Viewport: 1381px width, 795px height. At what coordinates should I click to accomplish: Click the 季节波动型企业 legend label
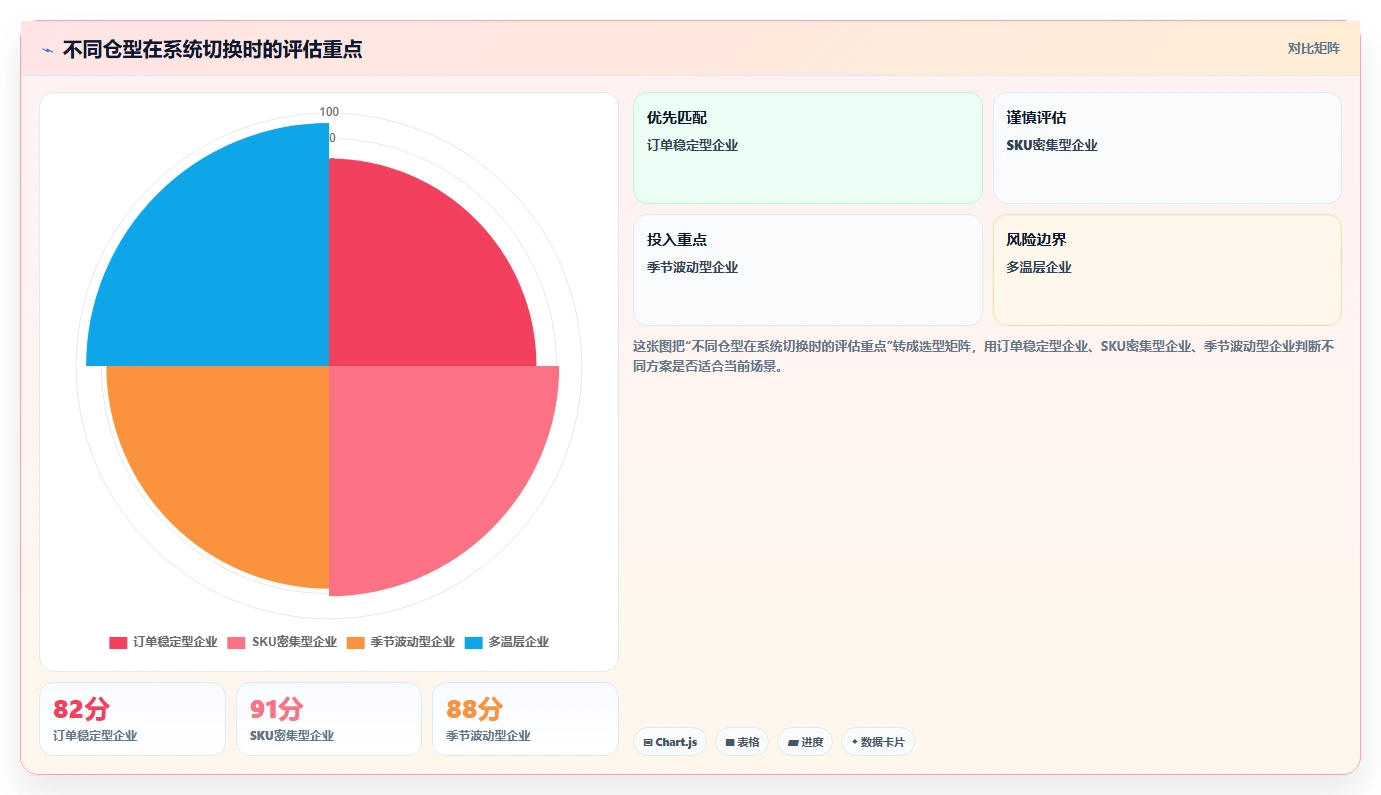click(x=412, y=642)
